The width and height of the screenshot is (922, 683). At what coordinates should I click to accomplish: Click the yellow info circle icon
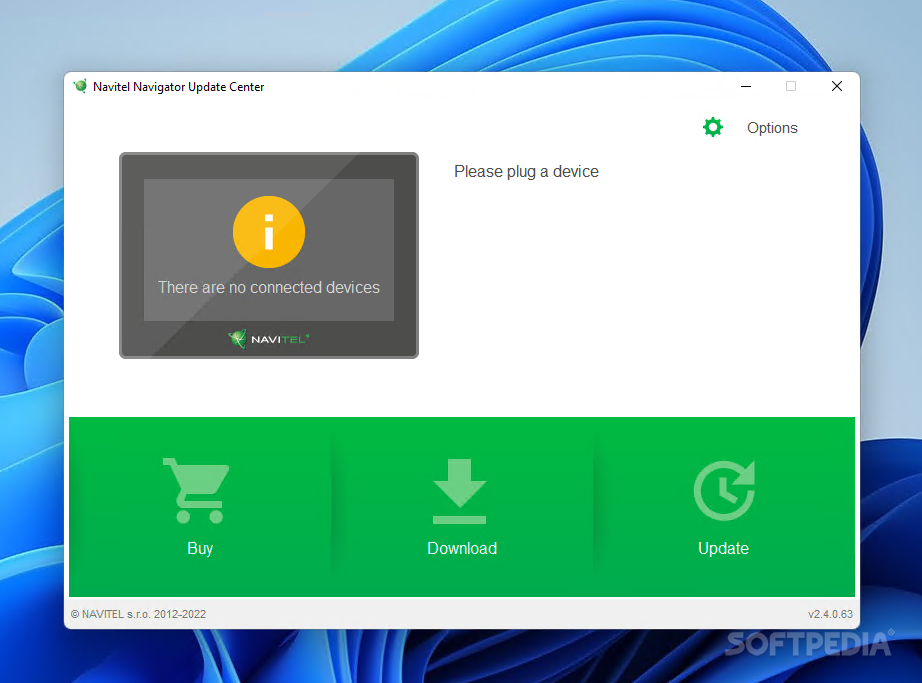click(x=269, y=232)
